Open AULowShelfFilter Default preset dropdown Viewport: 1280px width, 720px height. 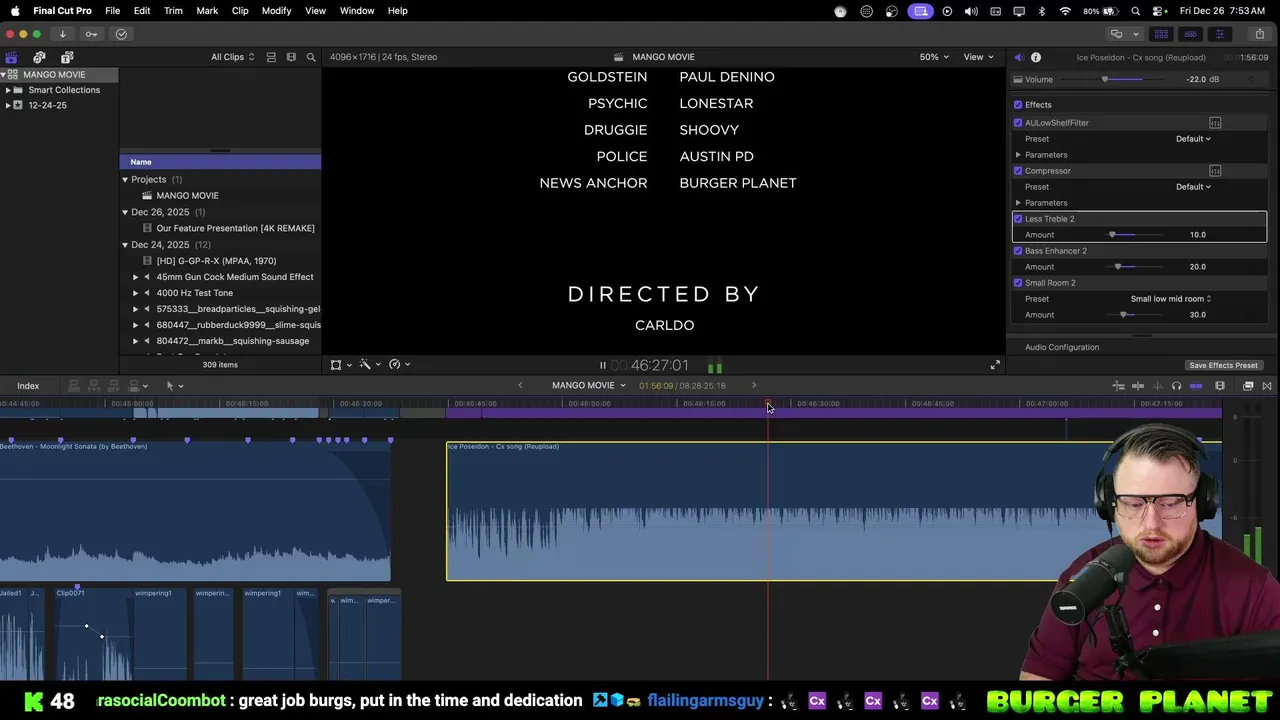(1193, 139)
